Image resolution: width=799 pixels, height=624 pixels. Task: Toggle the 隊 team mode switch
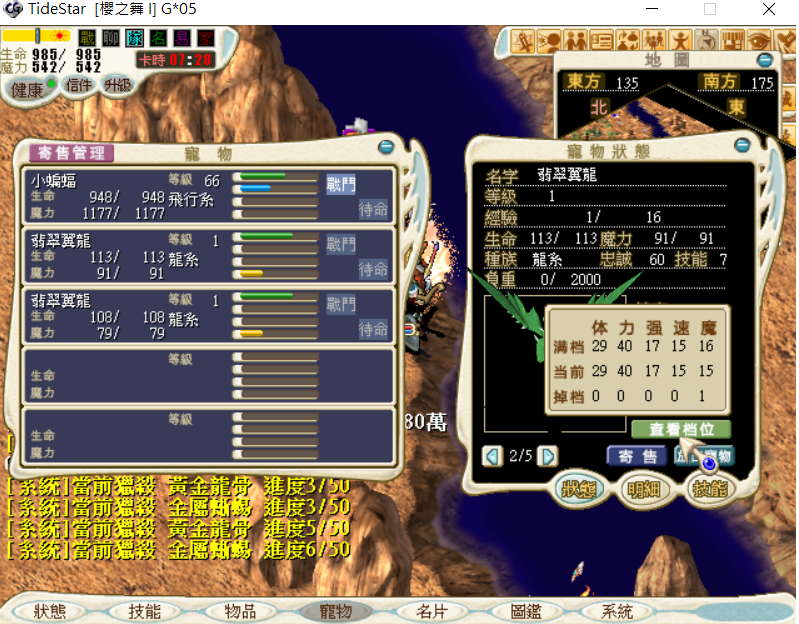[x=135, y=38]
